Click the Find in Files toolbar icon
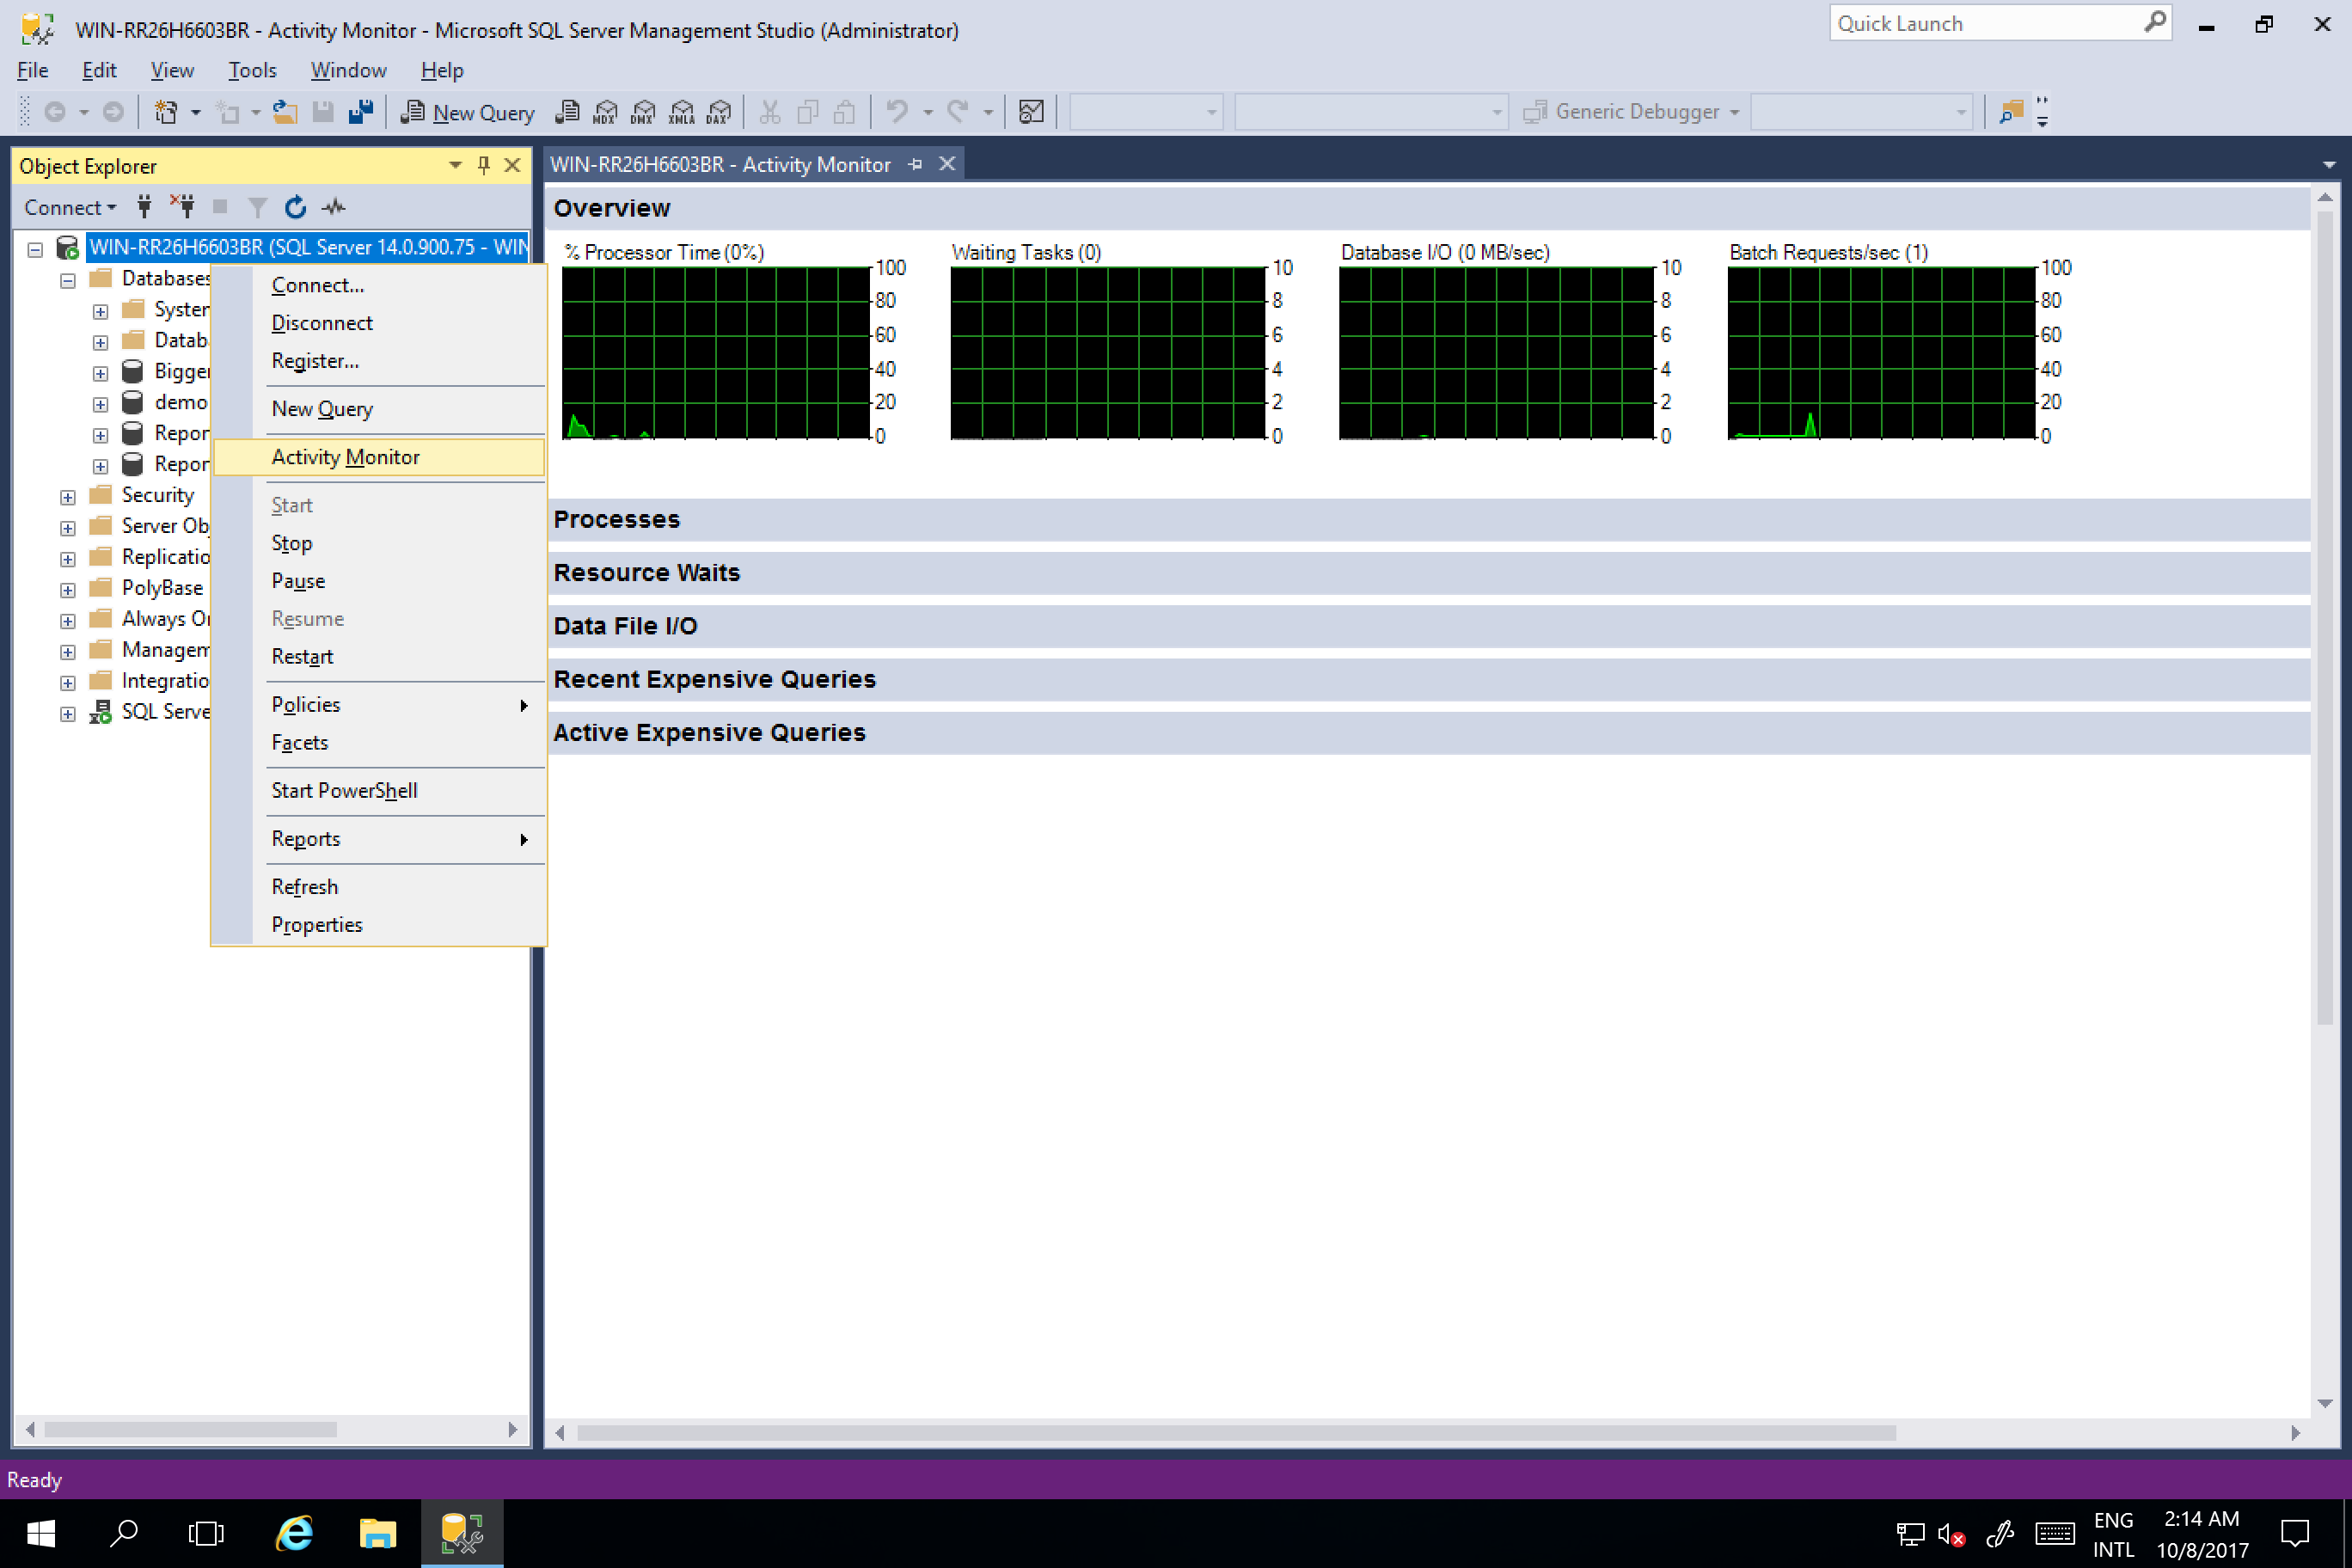Screen dimensions: 2352x1568 pos(2011,112)
